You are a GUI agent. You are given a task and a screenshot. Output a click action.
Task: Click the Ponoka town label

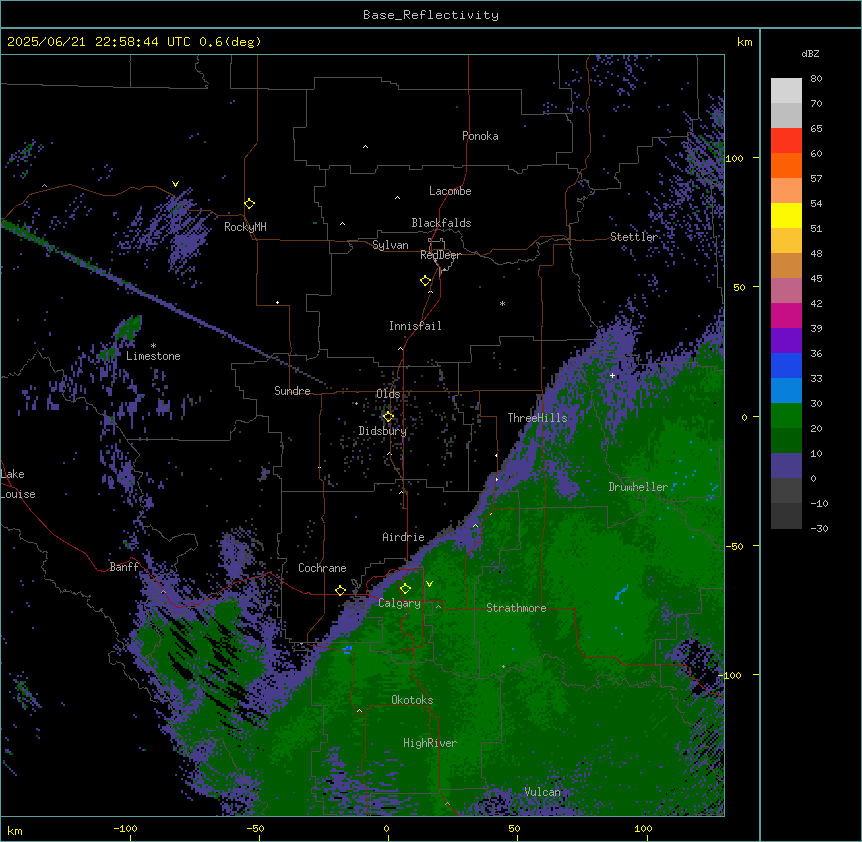point(480,136)
